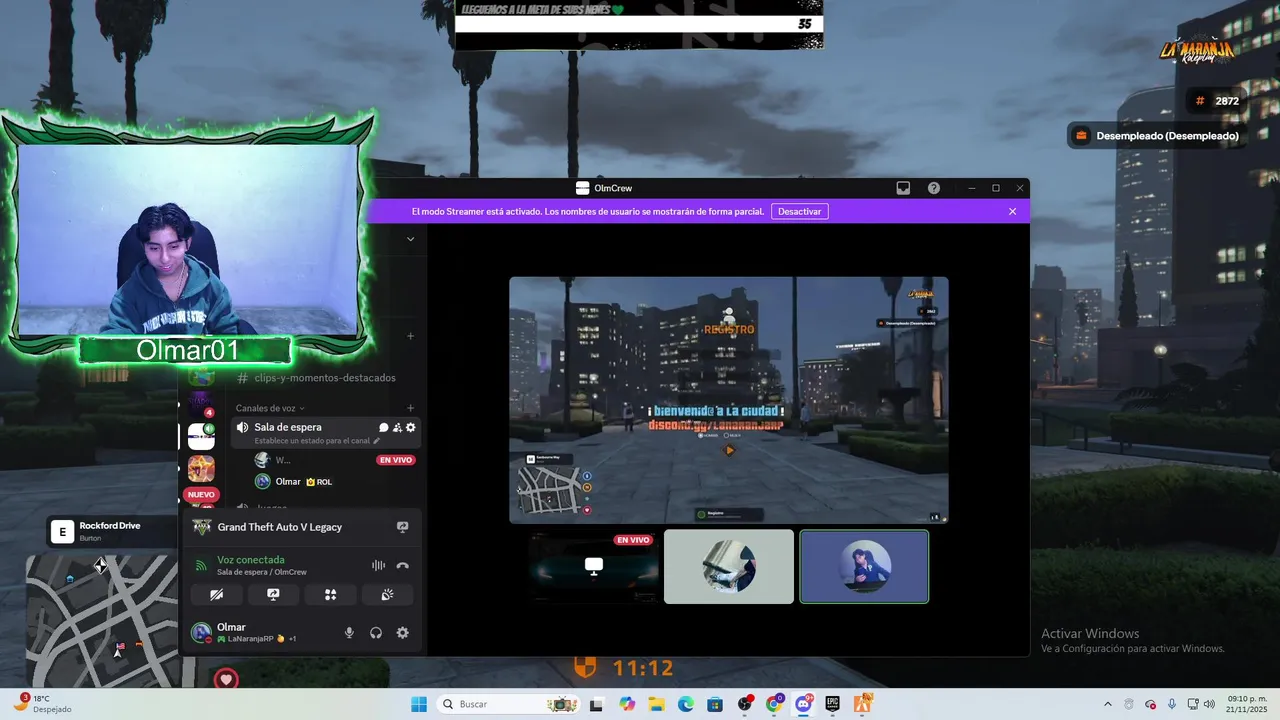
Task: Stream Grand Theft Auto V Legacy screen
Action: 402,527
